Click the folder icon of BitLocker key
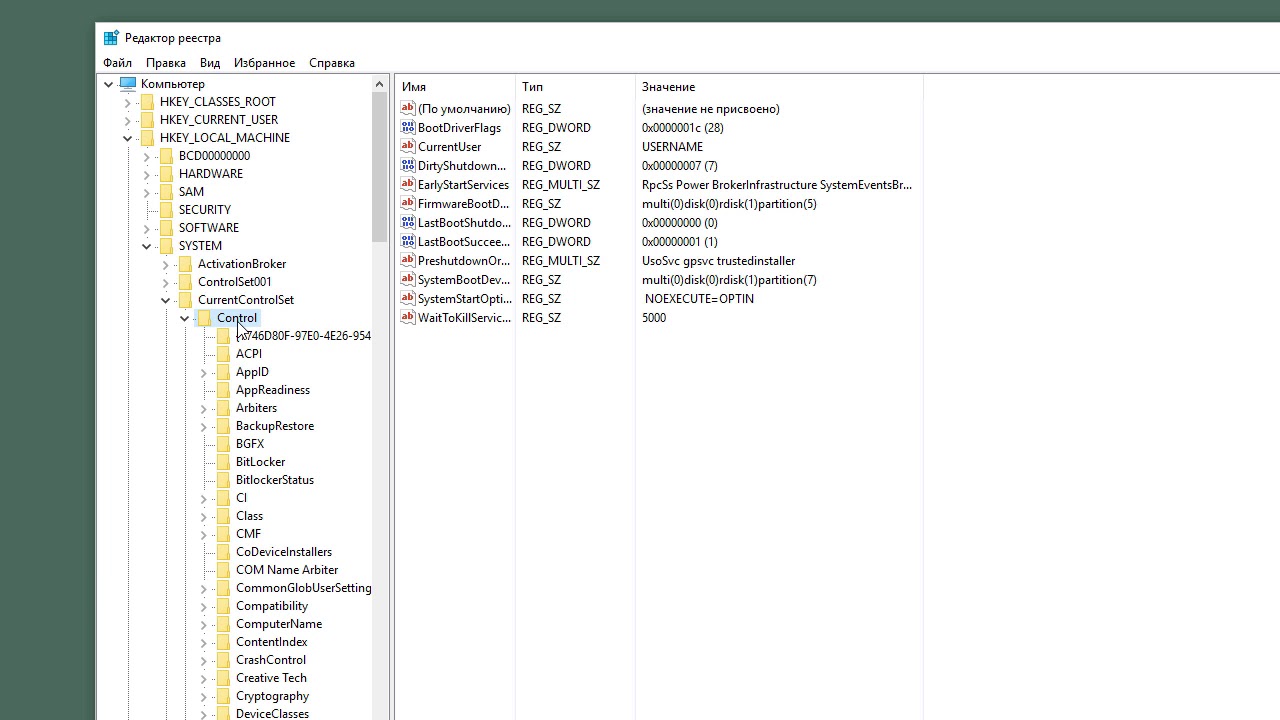The width and height of the screenshot is (1280, 720). (223, 462)
